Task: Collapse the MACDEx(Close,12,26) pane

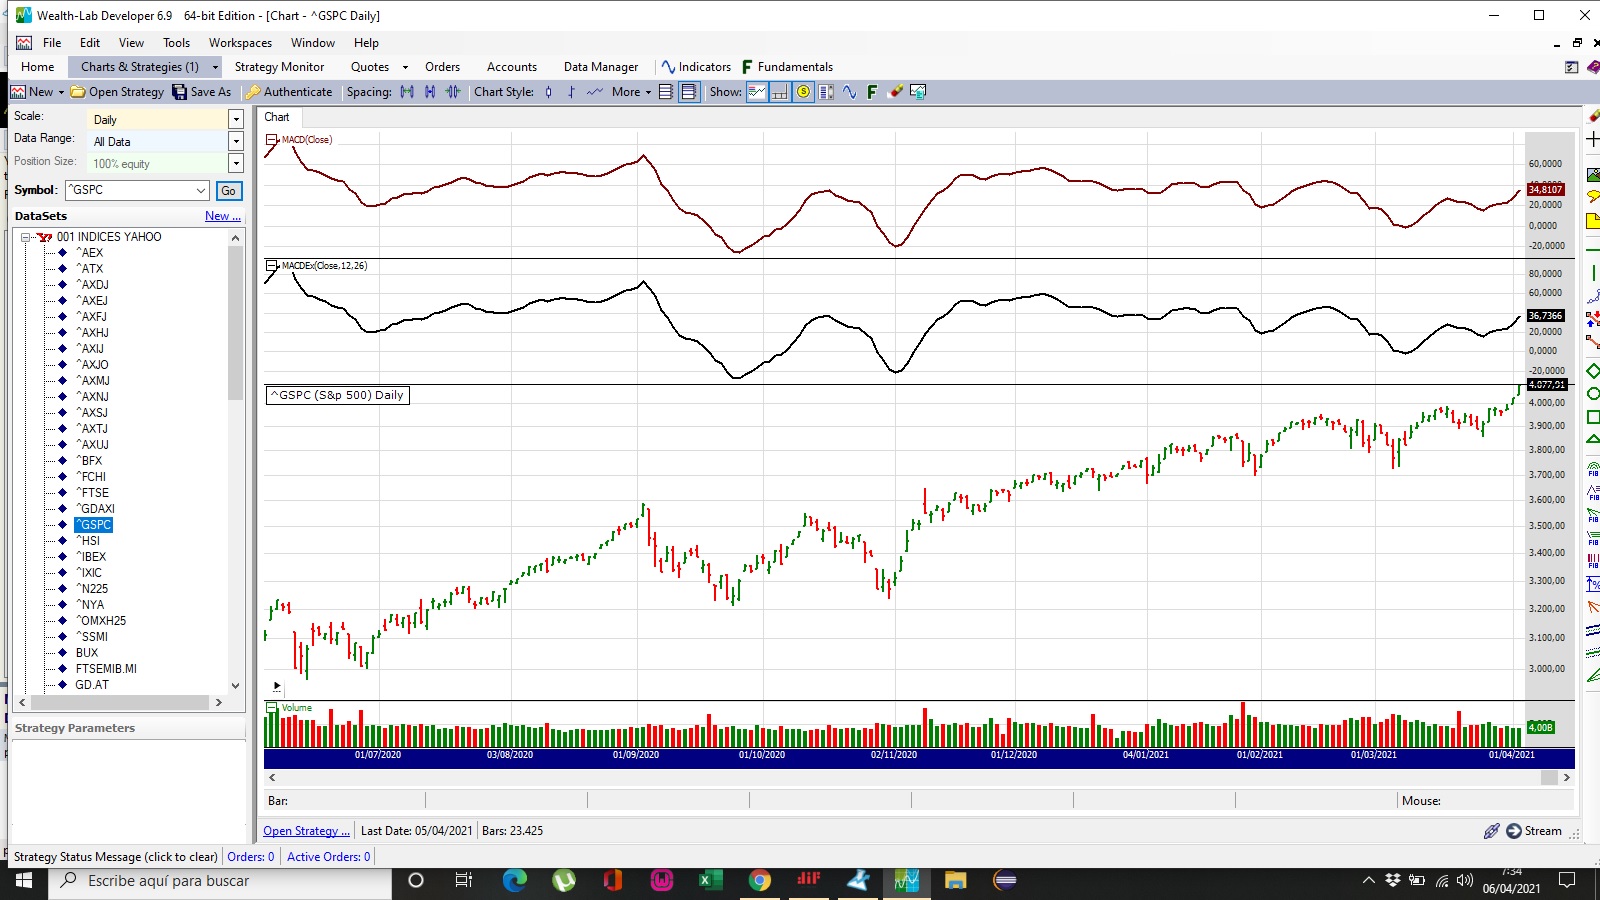Action: (x=272, y=266)
